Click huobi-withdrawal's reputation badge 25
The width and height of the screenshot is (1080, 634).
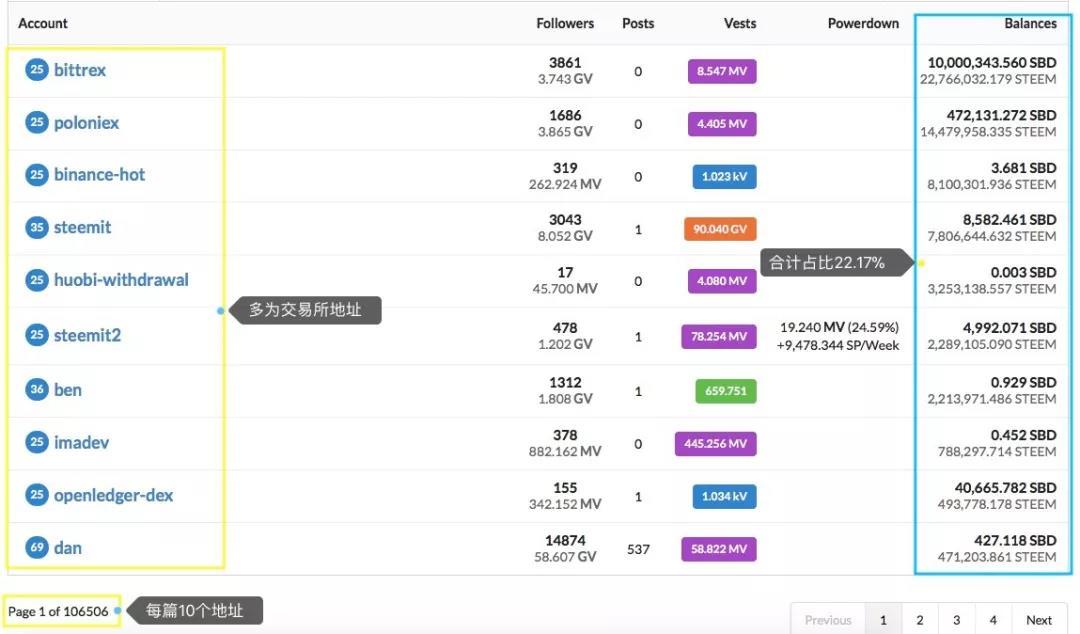tap(37, 280)
